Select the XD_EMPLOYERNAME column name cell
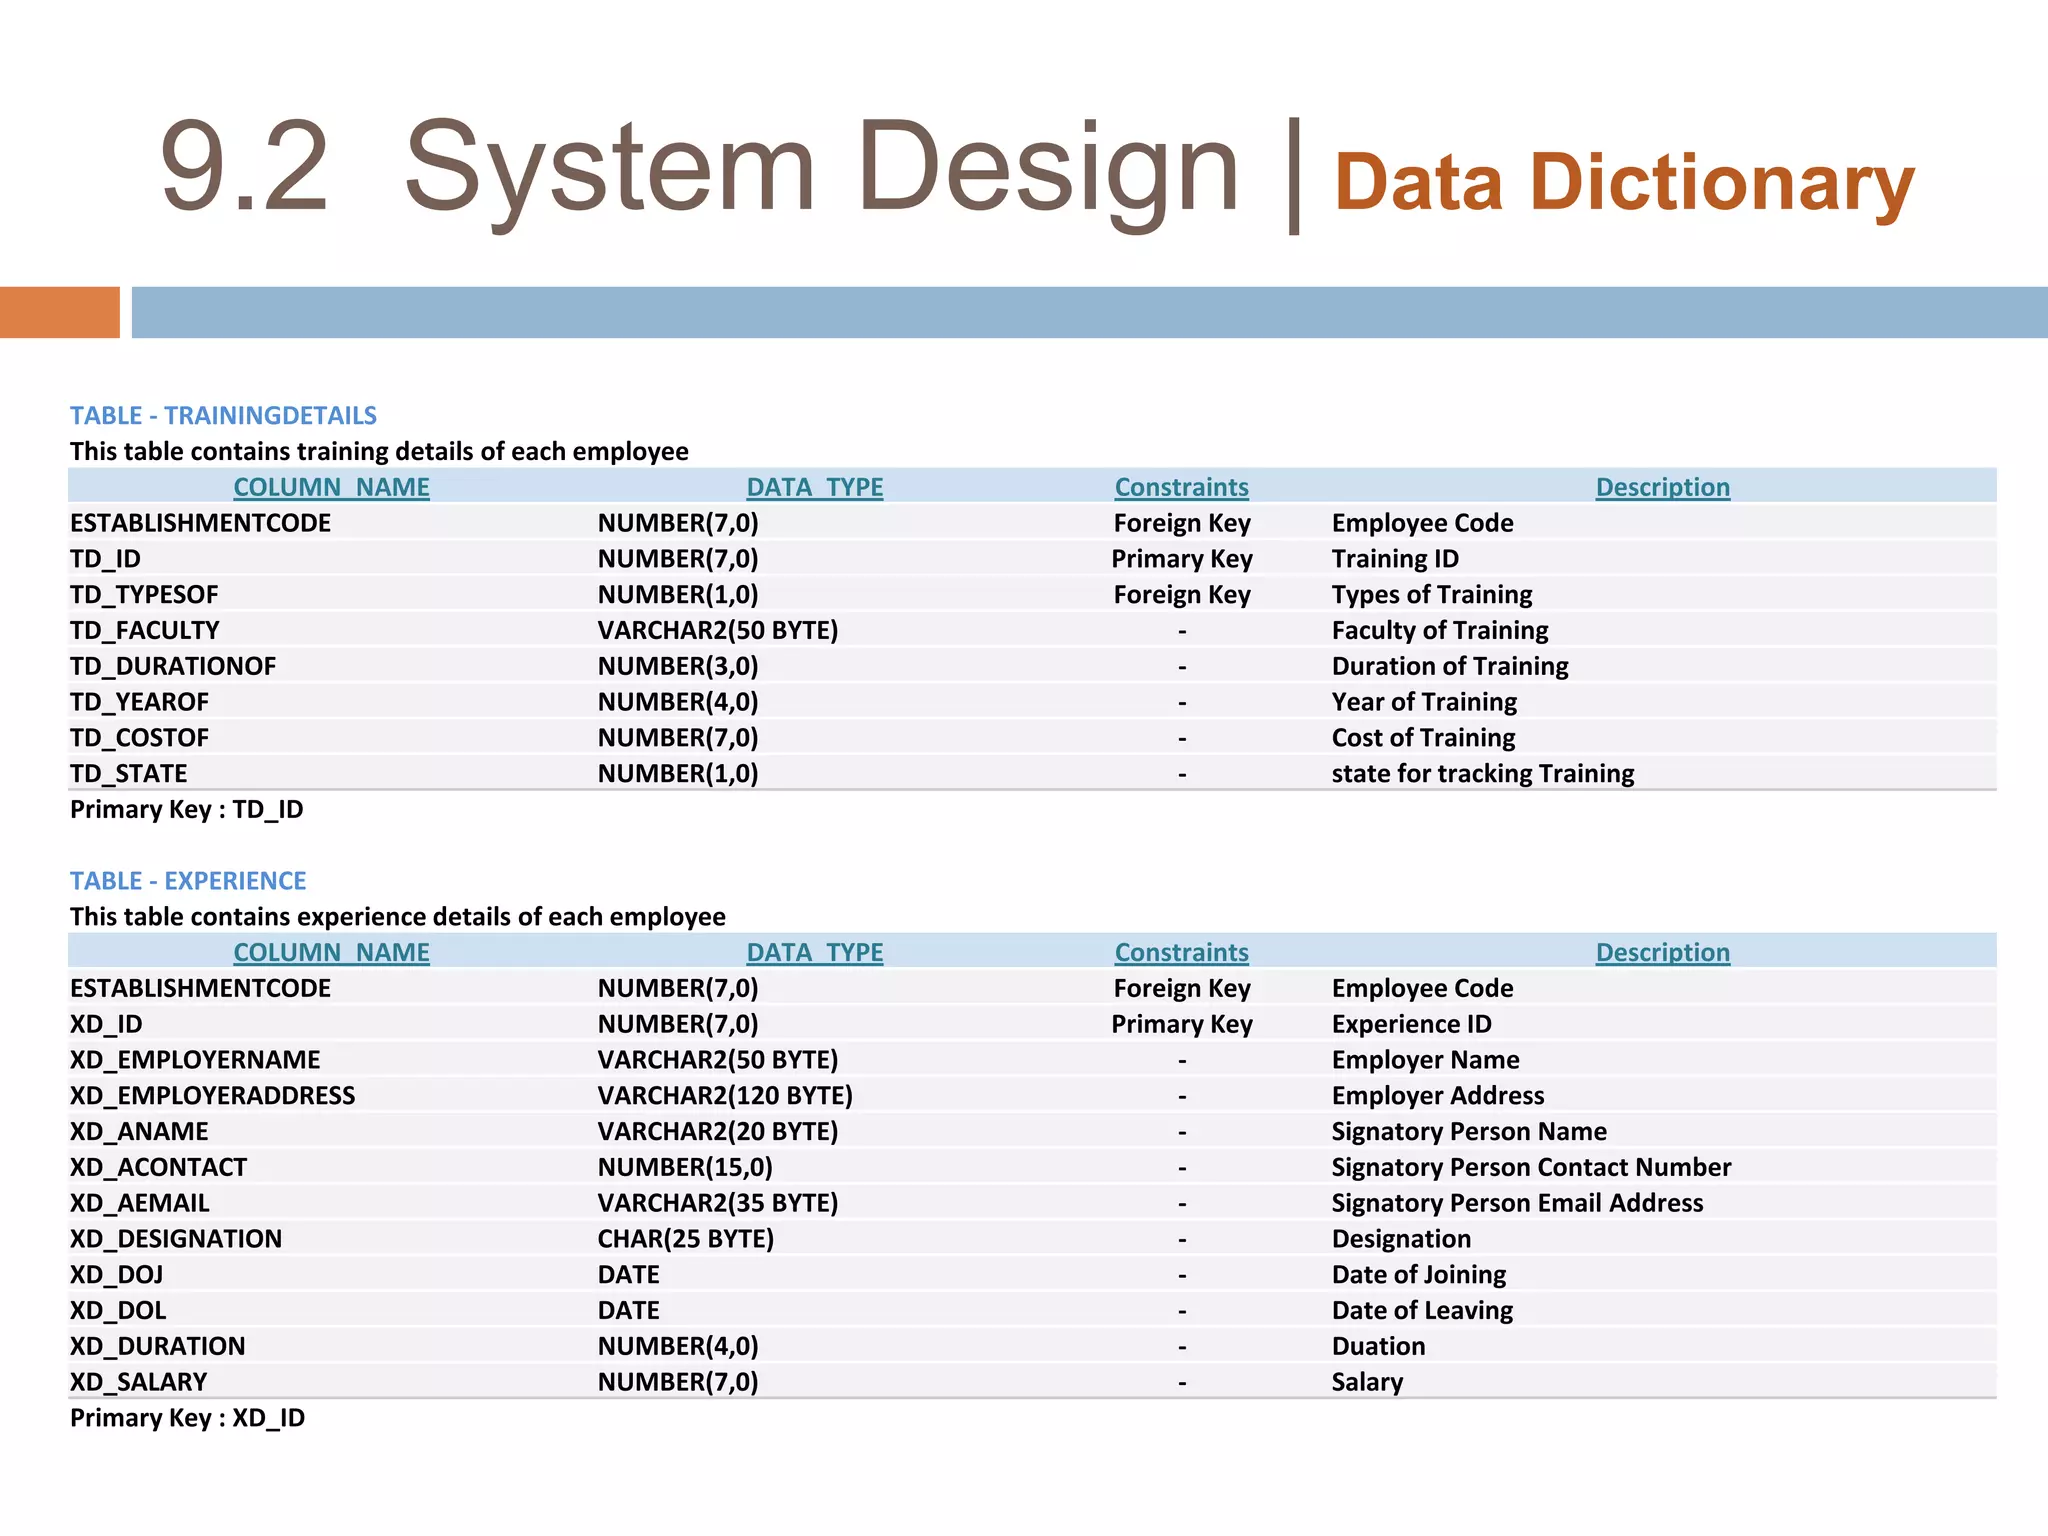Image resolution: width=2048 pixels, height=1536 pixels. pos(195,1060)
